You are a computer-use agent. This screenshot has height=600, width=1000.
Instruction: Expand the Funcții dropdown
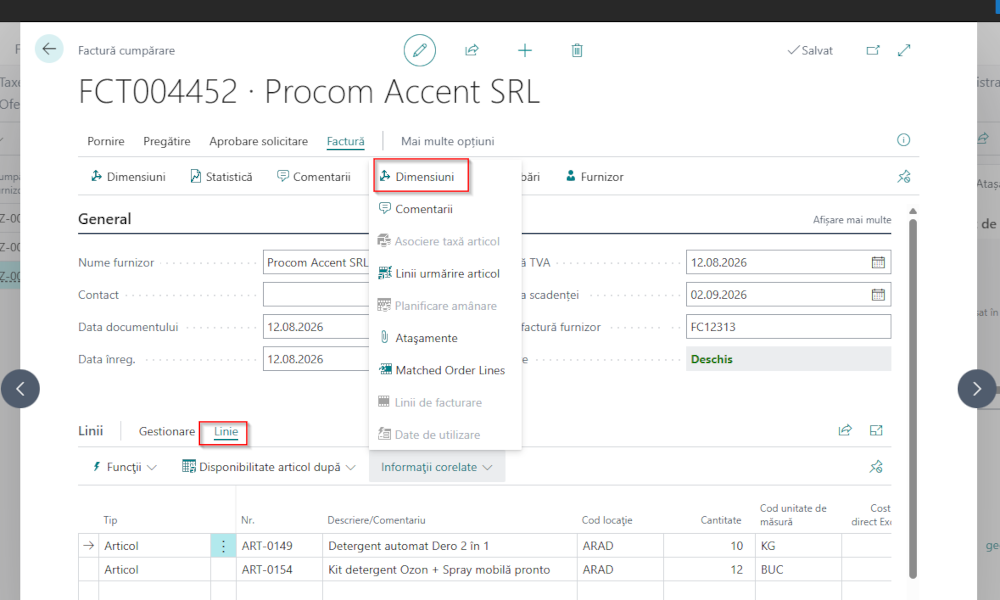[x=124, y=467]
